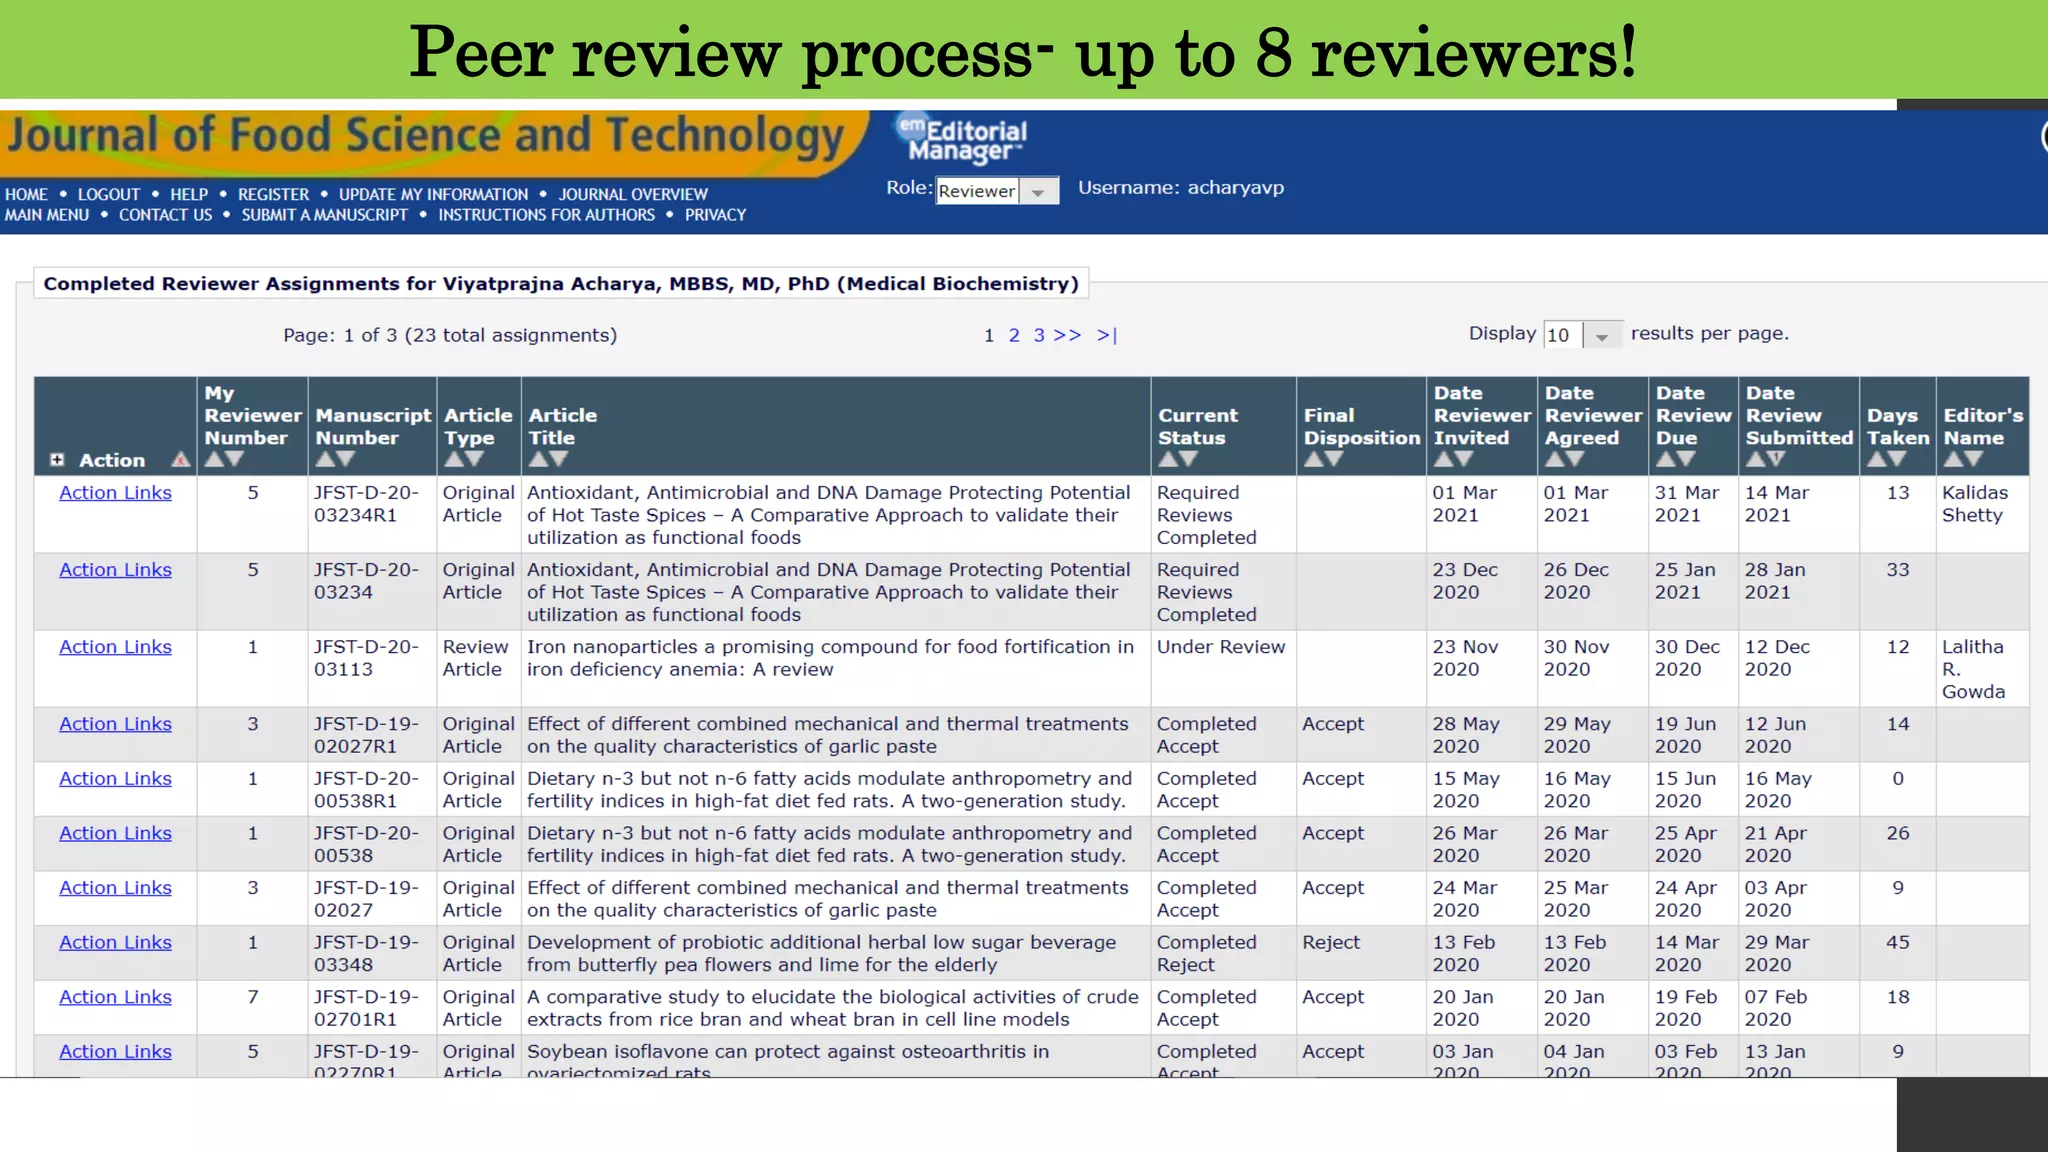The width and height of the screenshot is (2048, 1152).
Task: Sort Editor's Name ascending arrow
Action: (x=1953, y=459)
